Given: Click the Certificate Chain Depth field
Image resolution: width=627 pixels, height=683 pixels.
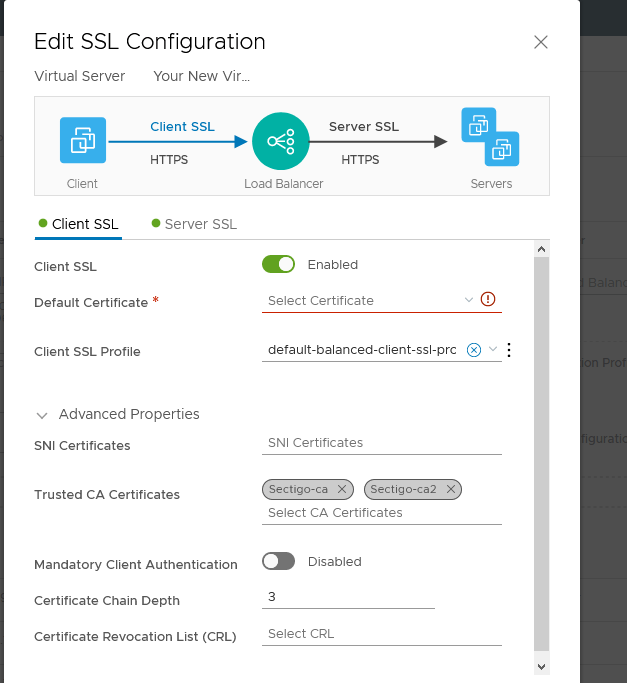Looking at the screenshot, I should 348,597.
